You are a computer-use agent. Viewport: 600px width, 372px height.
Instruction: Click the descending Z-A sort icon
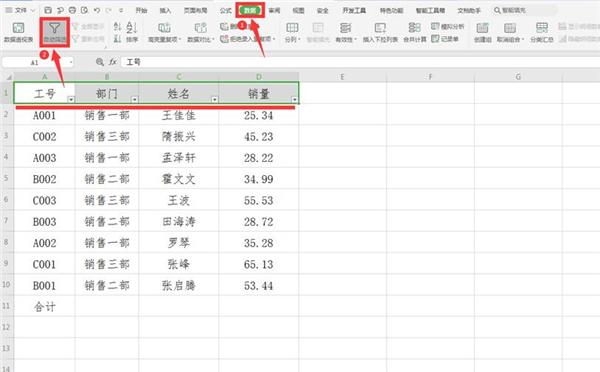click(117, 39)
